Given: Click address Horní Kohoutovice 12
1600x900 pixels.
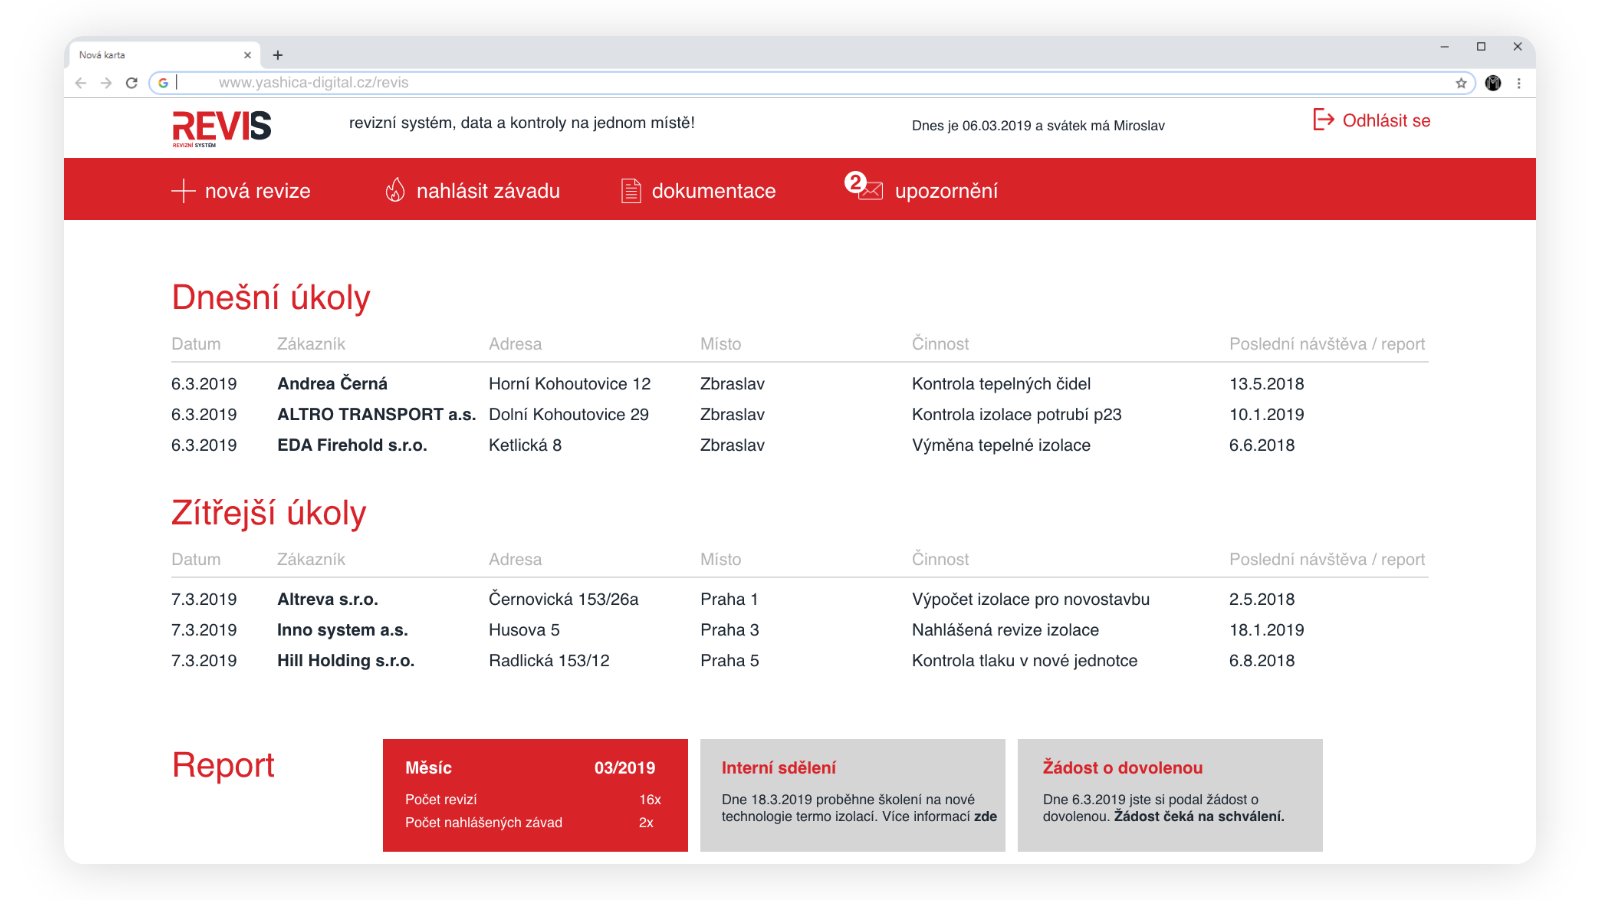Looking at the screenshot, I should coord(569,384).
